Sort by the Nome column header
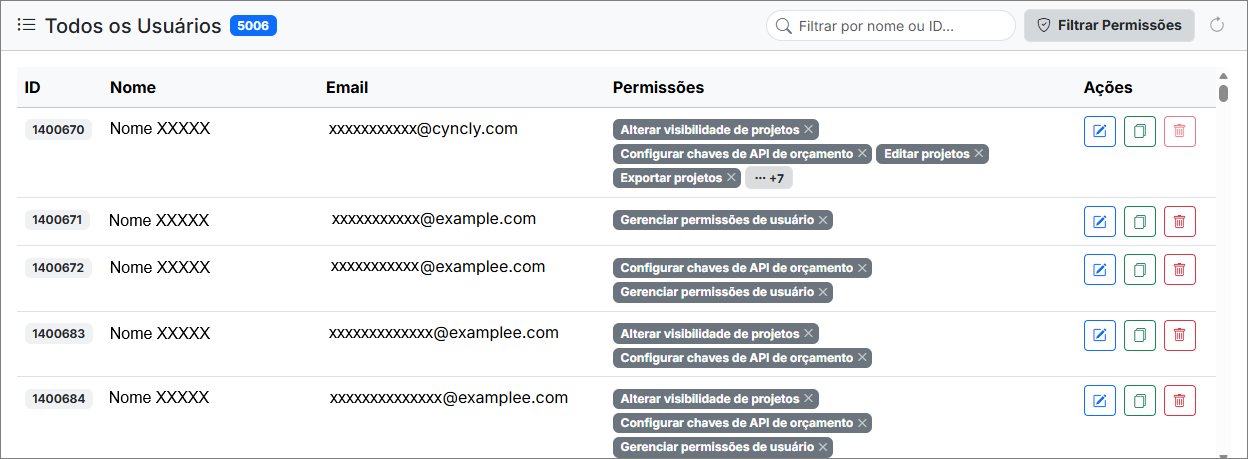Viewport: 1248px width, 459px height. coord(133,87)
